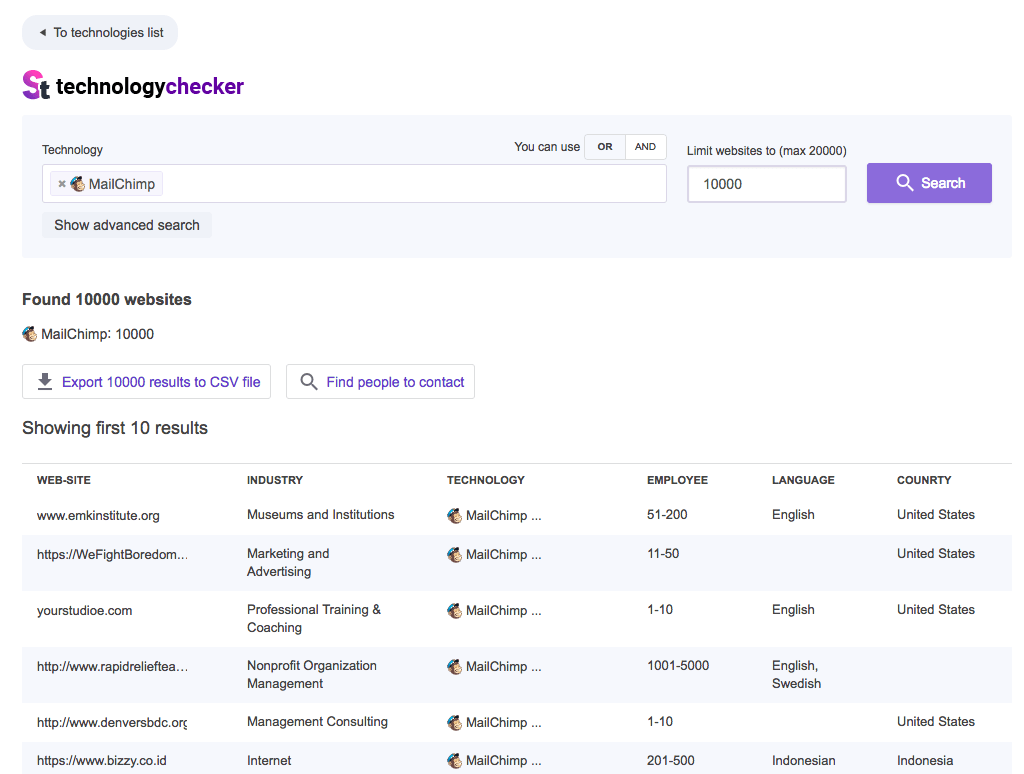This screenshot has height=774, width=1024.
Task: Click the MailChimp icon in the emkinstitute.org row
Action: pos(455,515)
